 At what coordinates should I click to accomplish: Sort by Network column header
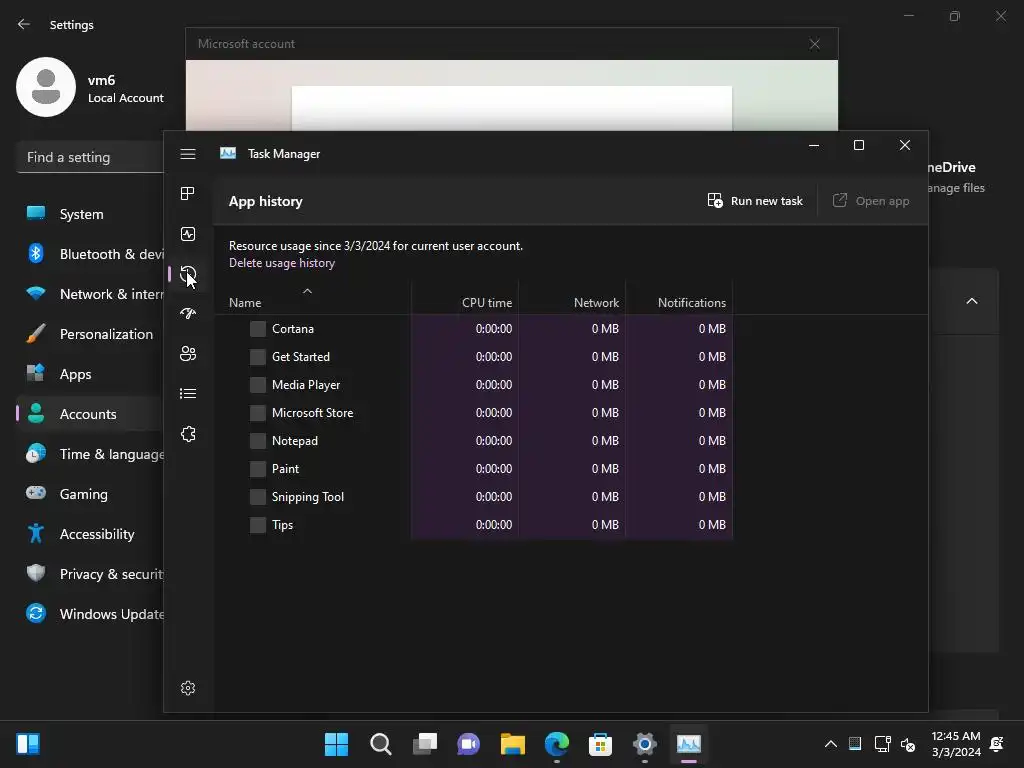point(572,298)
